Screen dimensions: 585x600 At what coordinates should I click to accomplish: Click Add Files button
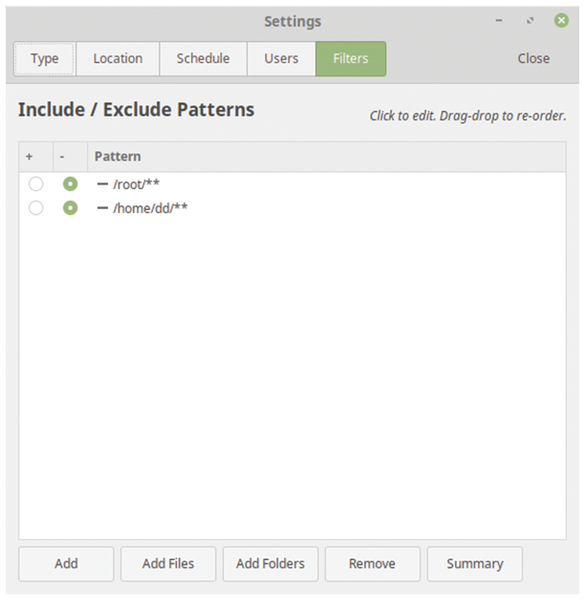(168, 564)
